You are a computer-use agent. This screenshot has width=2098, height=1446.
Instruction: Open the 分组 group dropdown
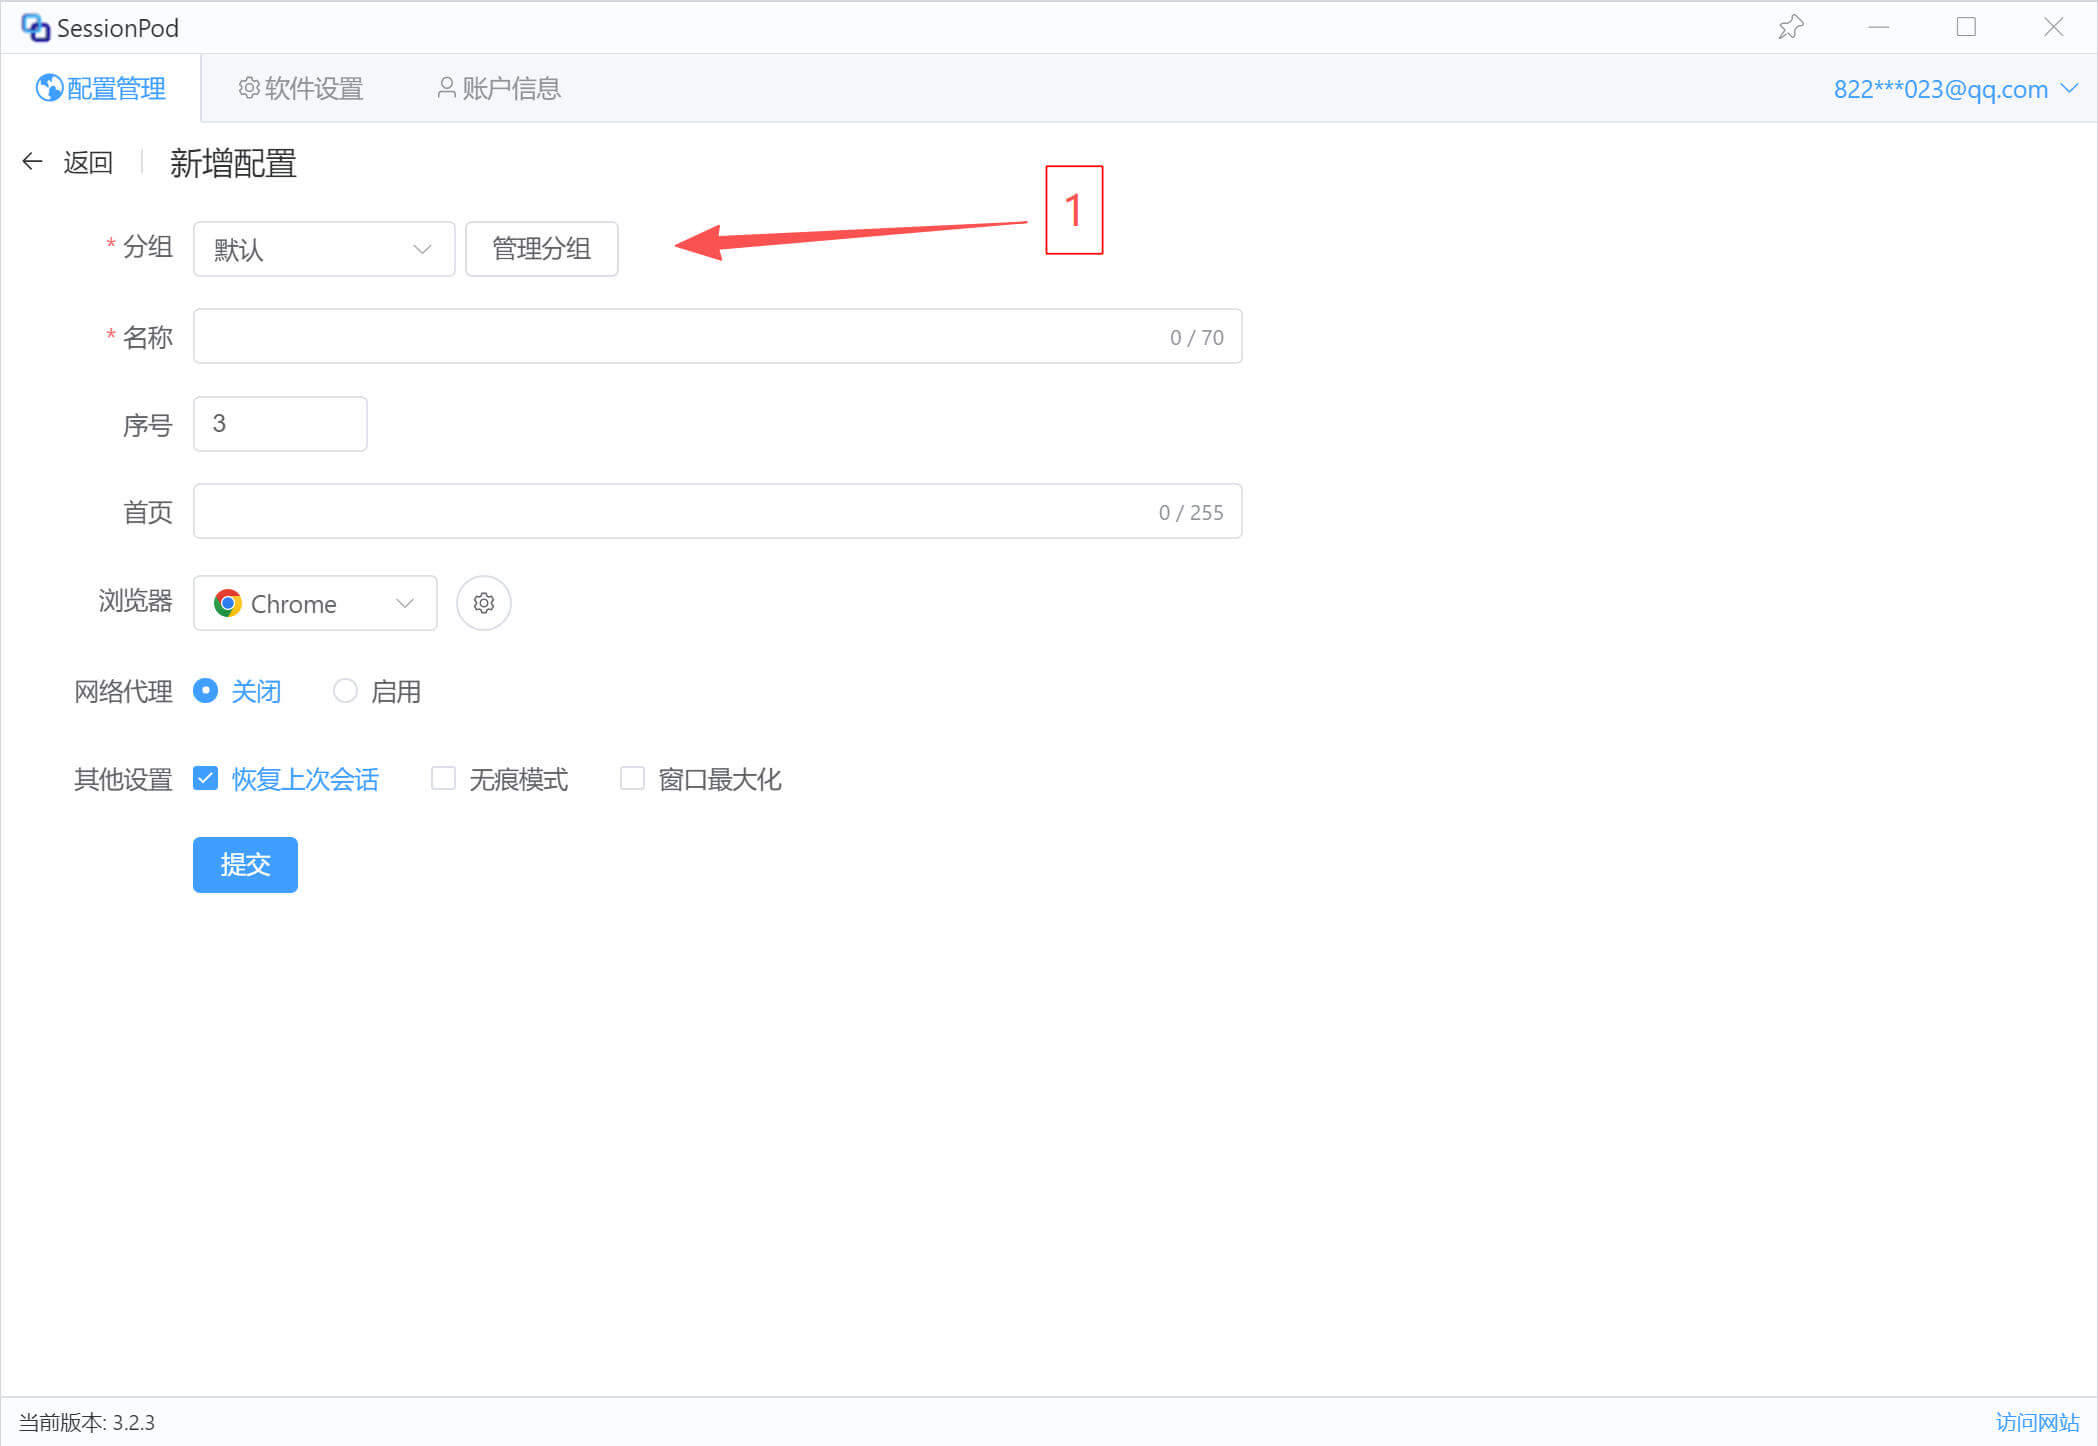coord(323,249)
